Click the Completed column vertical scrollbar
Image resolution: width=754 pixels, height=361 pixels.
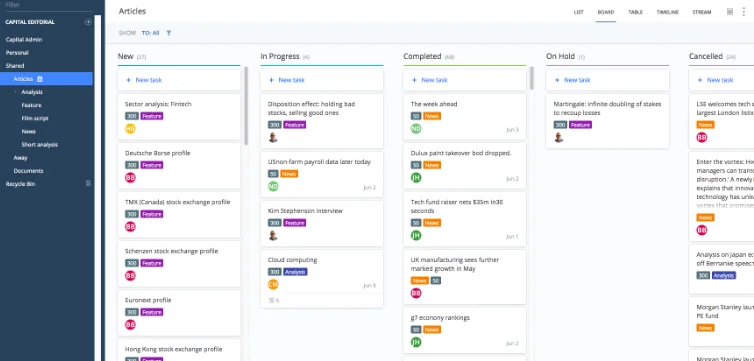pyautogui.click(x=531, y=78)
